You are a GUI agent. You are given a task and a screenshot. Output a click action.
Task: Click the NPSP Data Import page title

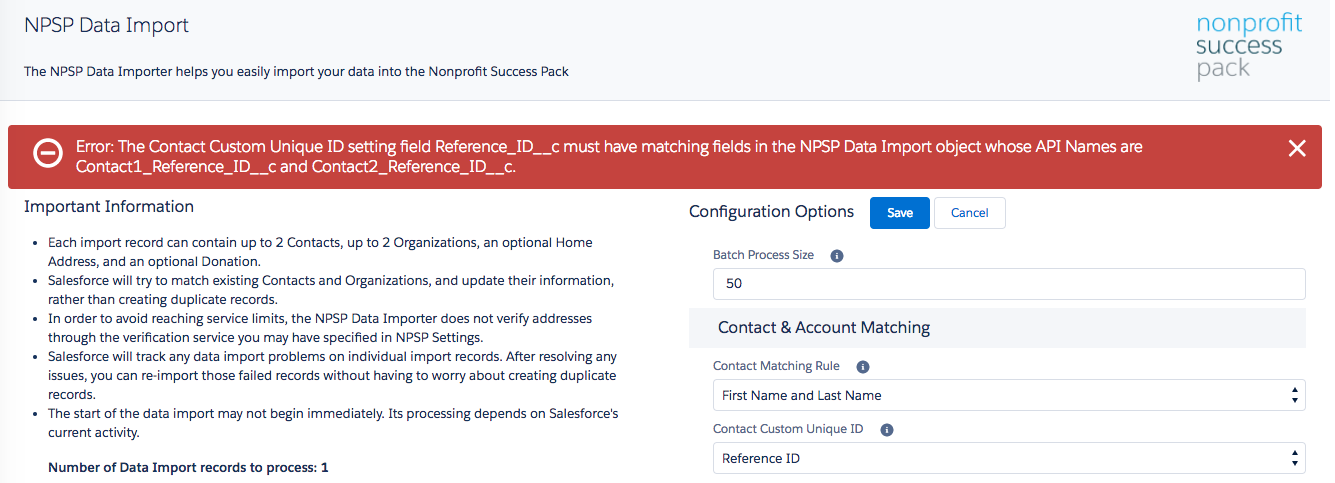tap(106, 25)
